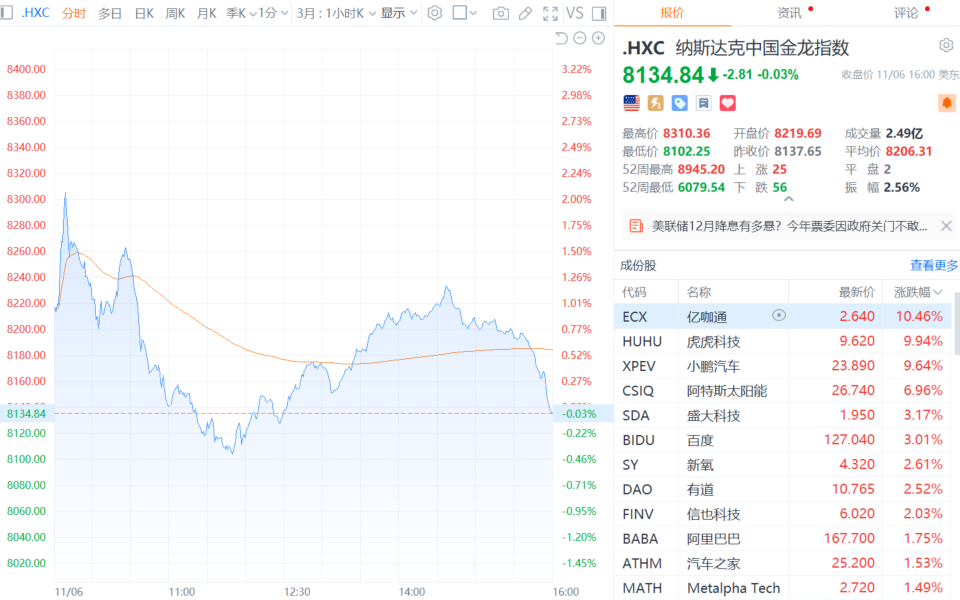
Task: Open the 1分 minute interval dropdown
Action: point(273,13)
